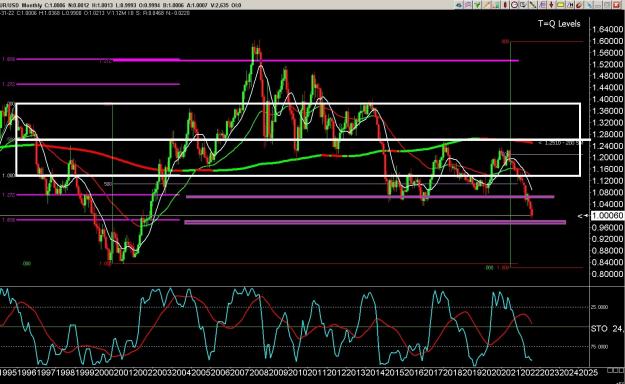Click the 1.28000 price axis label
Screen dimensions: 625x384
[x=608, y=134]
